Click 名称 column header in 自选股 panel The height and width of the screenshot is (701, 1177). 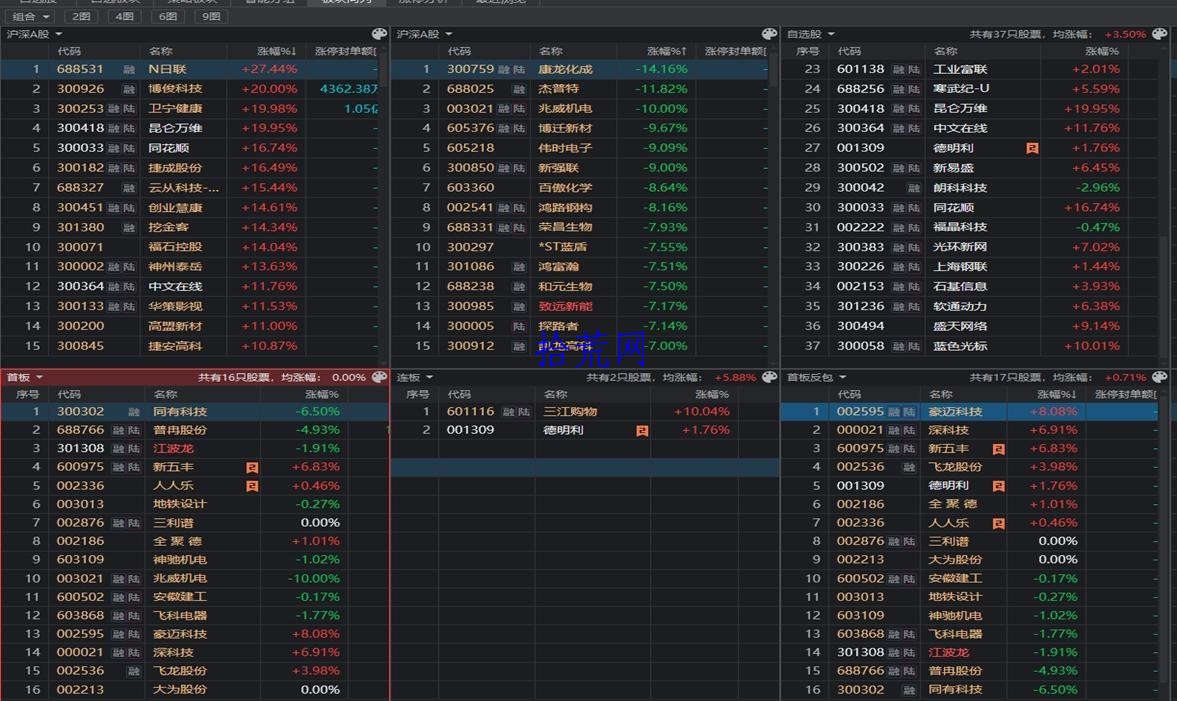(945, 51)
